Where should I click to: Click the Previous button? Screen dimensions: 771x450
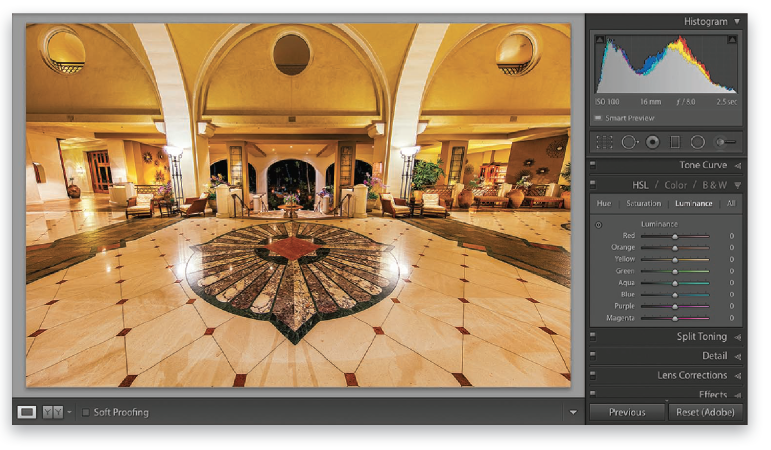click(x=626, y=412)
